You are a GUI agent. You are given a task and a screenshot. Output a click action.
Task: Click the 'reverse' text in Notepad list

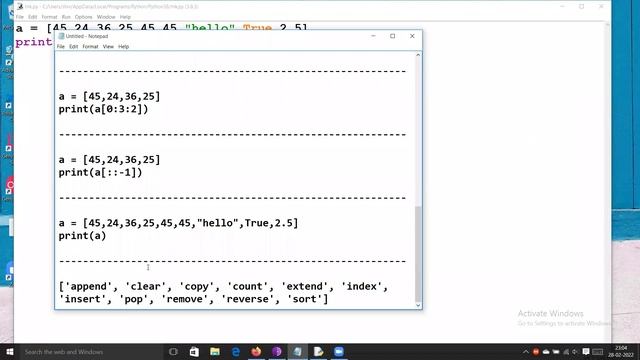tap(247, 299)
